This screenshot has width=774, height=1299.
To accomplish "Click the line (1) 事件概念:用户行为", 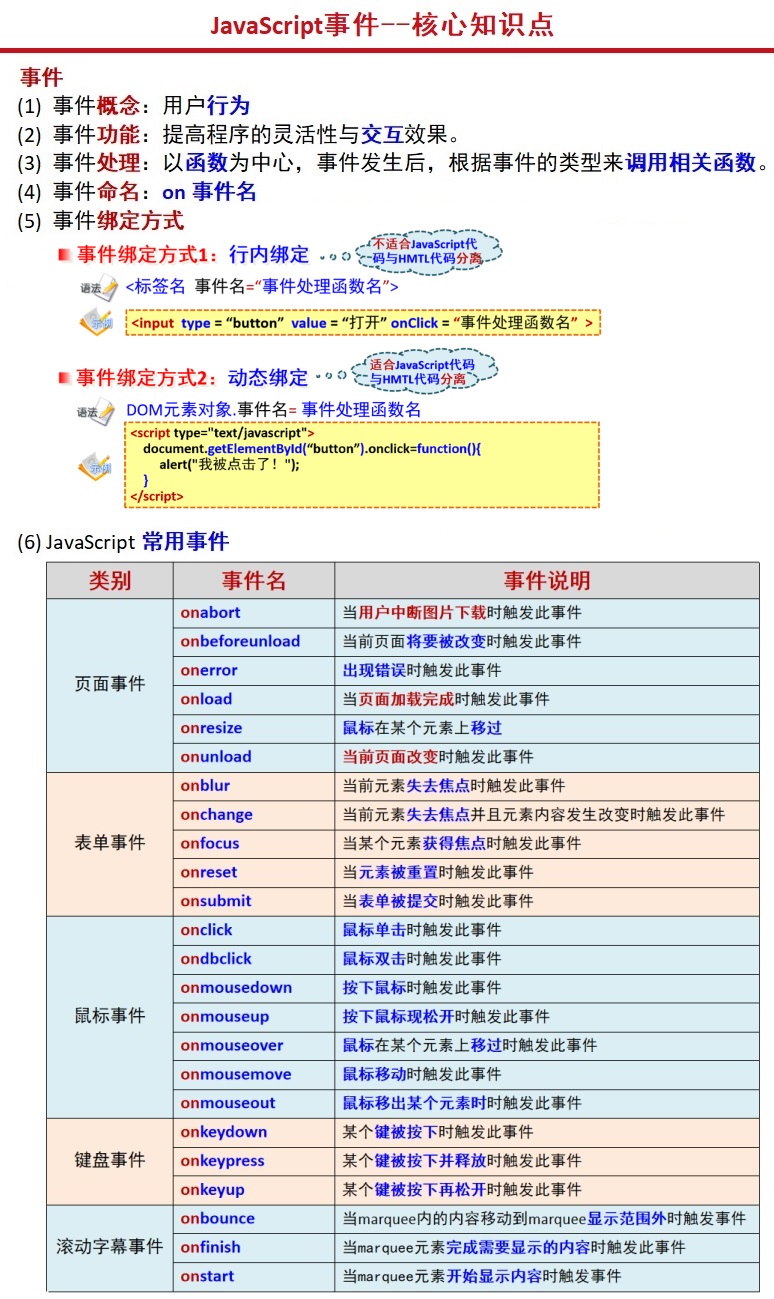I will tap(134, 106).
